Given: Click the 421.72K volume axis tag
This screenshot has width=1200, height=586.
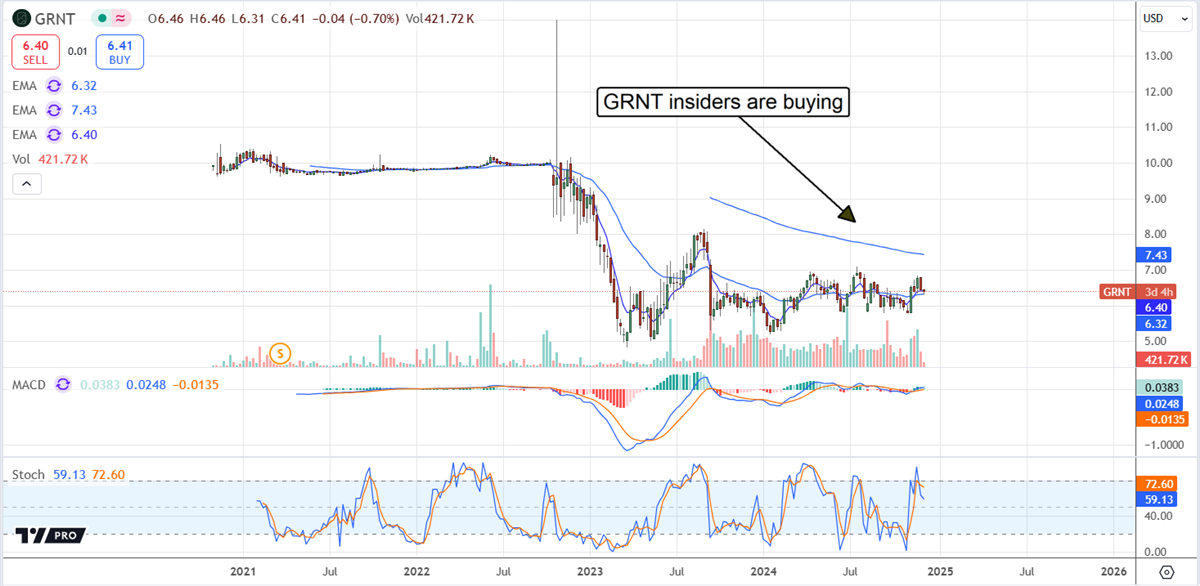Looking at the screenshot, I should [1162, 358].
